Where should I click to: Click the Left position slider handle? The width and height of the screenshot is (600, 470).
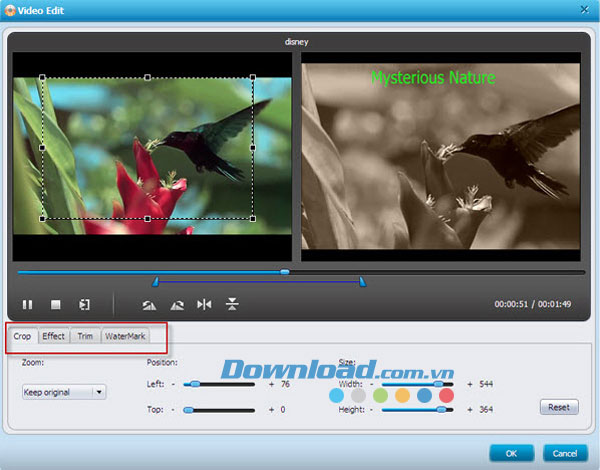pyautogui.click(x=195, y=384)
